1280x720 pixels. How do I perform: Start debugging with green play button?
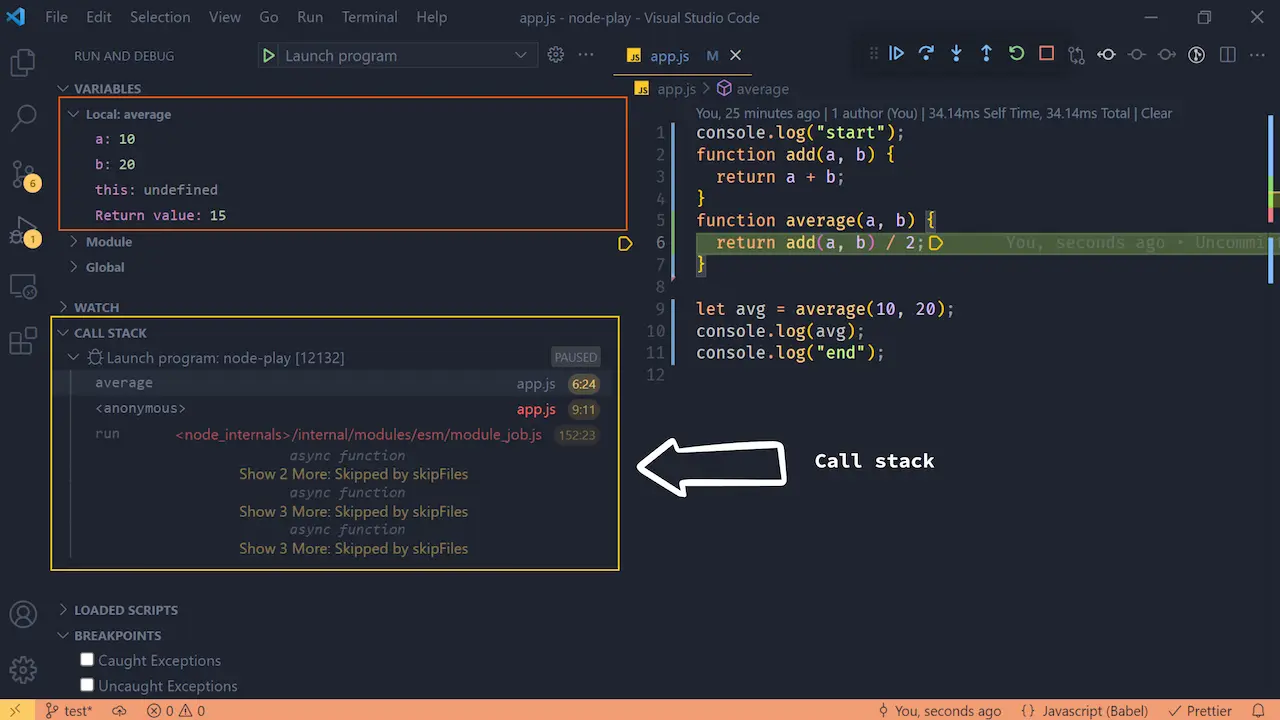tap(268, 56)
